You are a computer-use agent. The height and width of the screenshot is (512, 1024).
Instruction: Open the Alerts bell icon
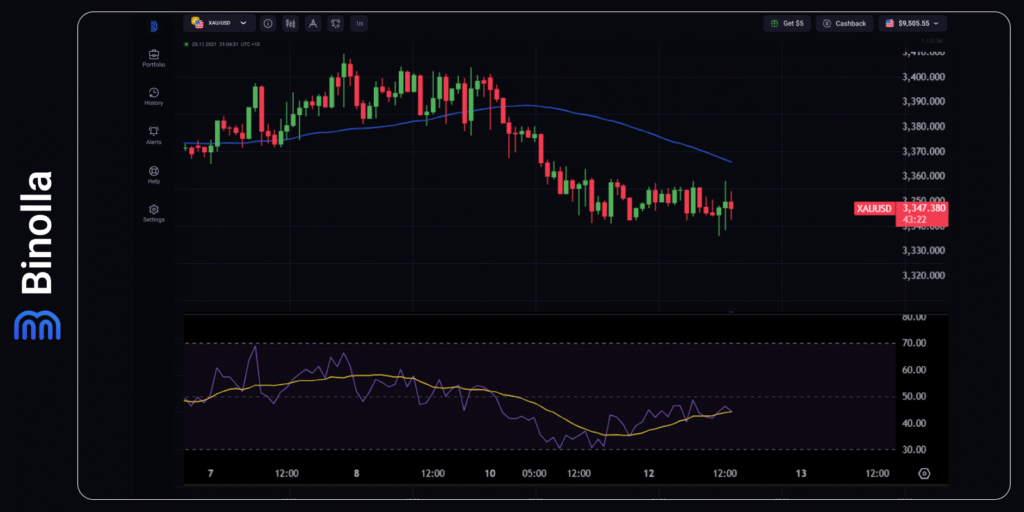(154, 134)
